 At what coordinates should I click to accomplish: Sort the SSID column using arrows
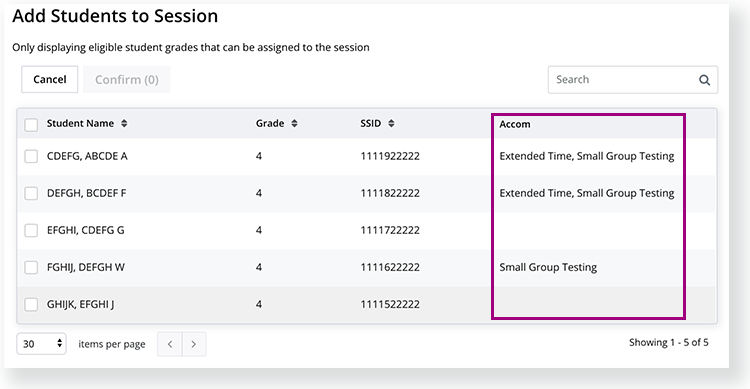coord(391,123)
